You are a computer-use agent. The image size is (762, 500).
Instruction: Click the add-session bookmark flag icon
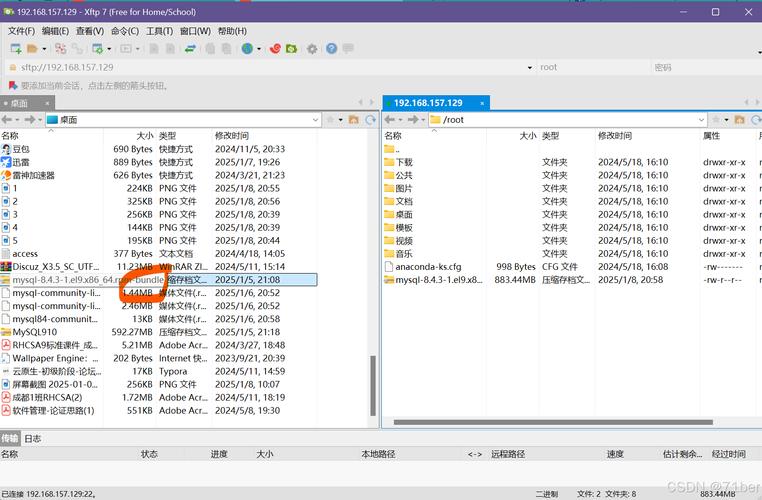pos(13,86)
